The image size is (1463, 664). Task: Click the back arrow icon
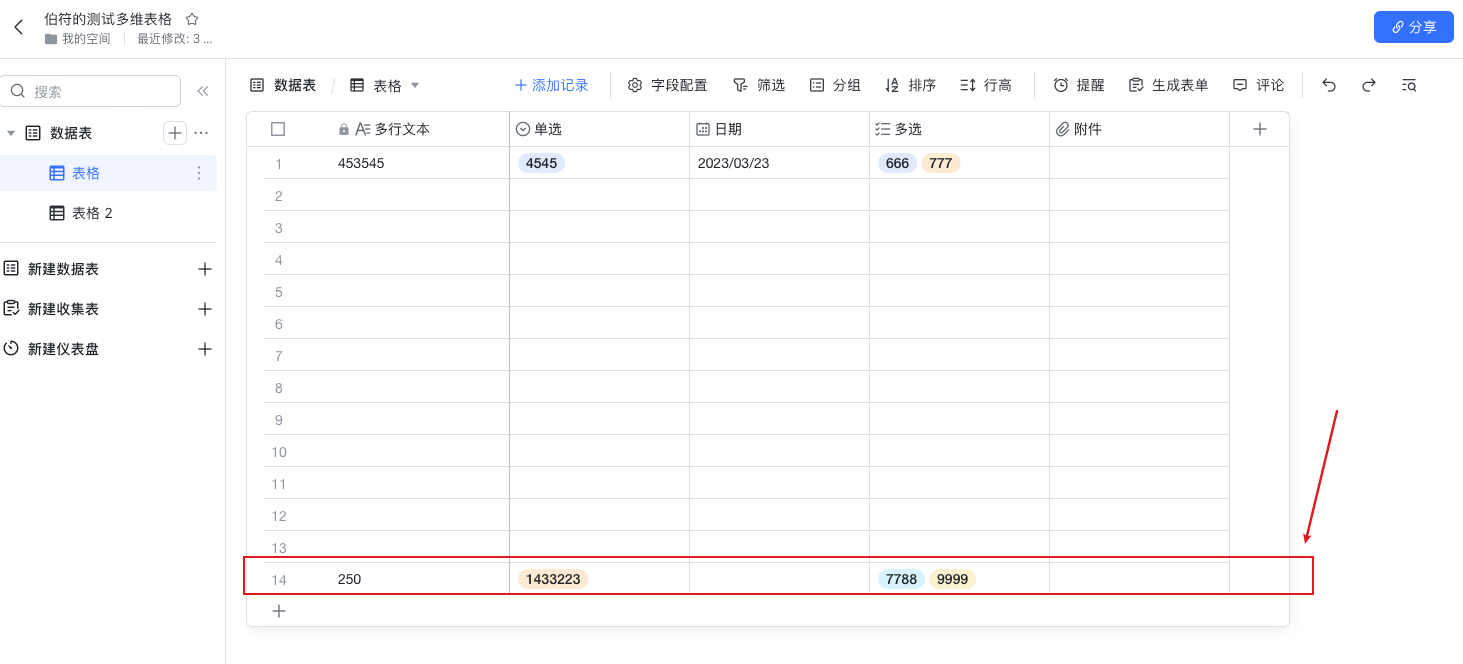click(18, 27)
